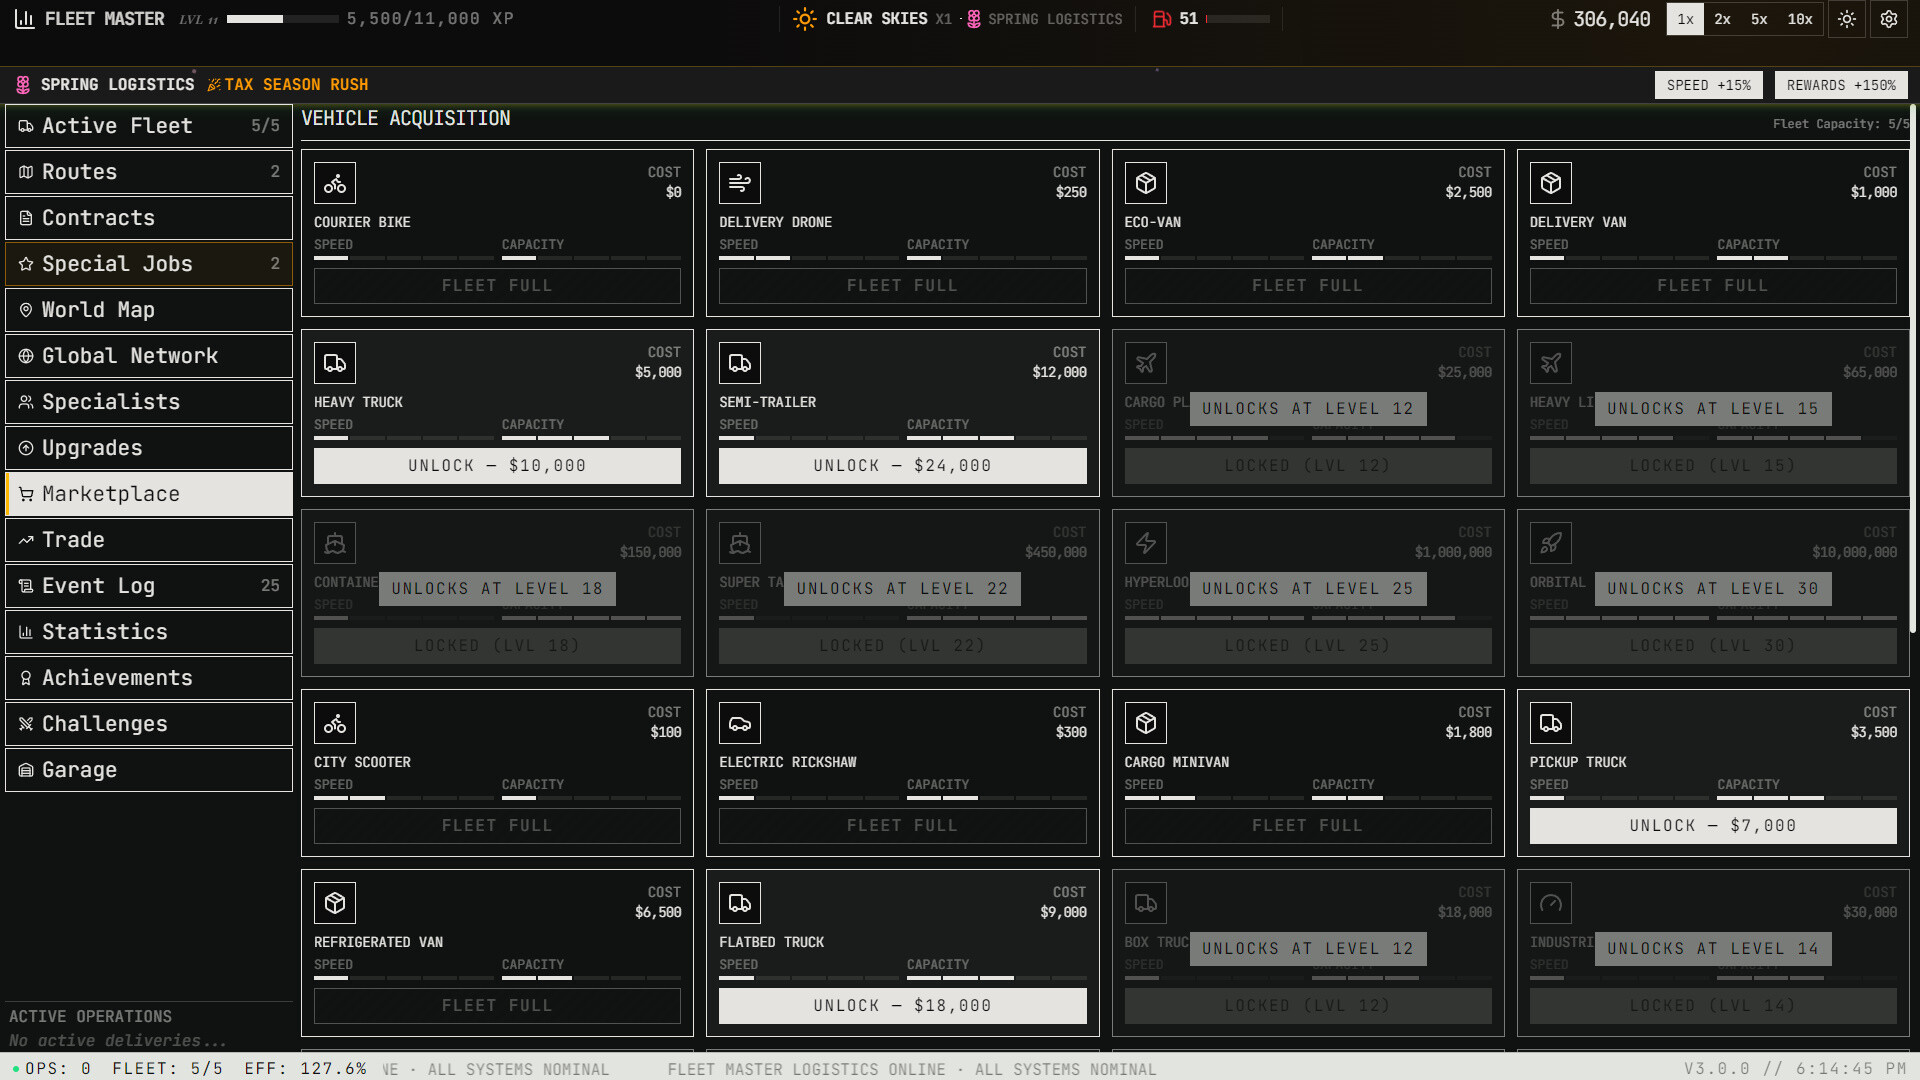Click the Eco-Van box icon
Viewport: 1920px width, 1080px height.
(1146, 183)
